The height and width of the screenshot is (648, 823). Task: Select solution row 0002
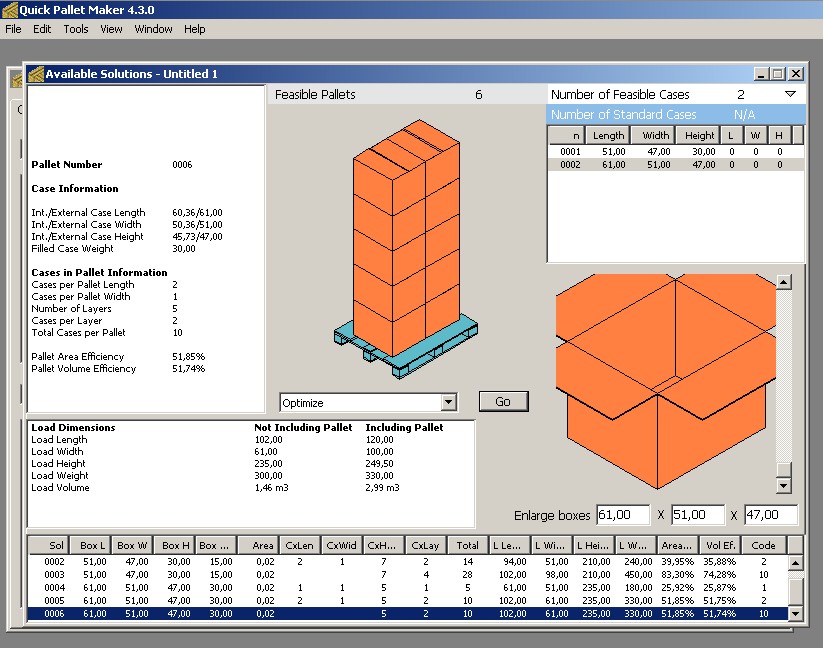[408, 561]
